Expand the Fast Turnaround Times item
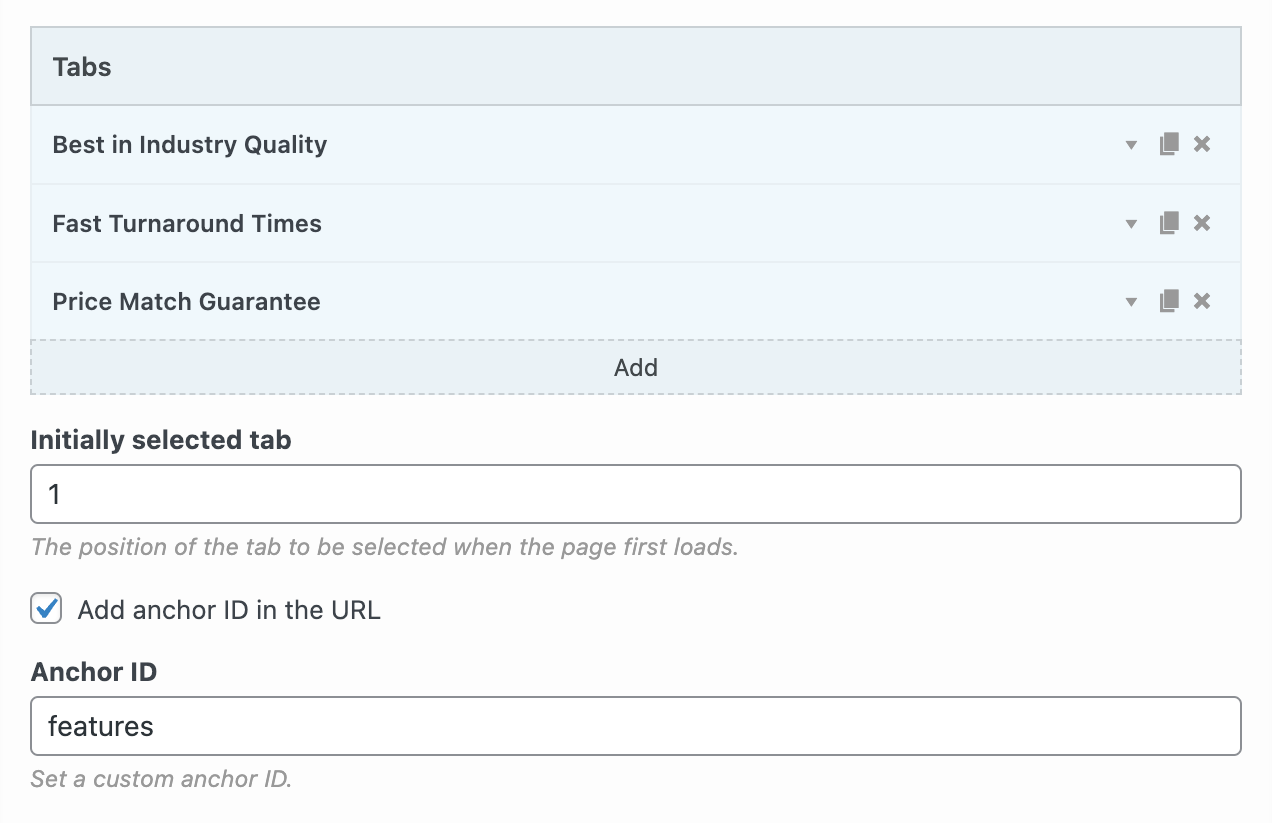Viewport: 1272px width, 823px height. [1131, 224]
